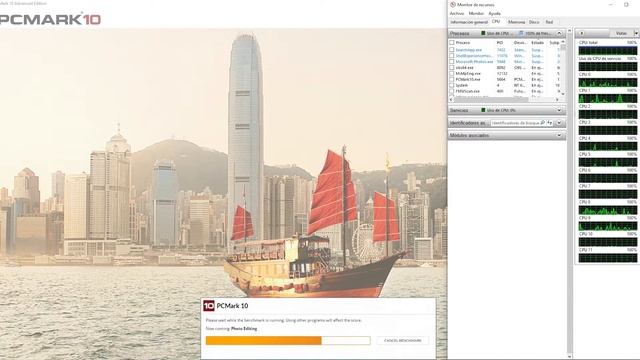Screen dimensions: 640x360
Task: Click the blue maximum frequency indicator in Procesos header
Action: pos(521,33)
